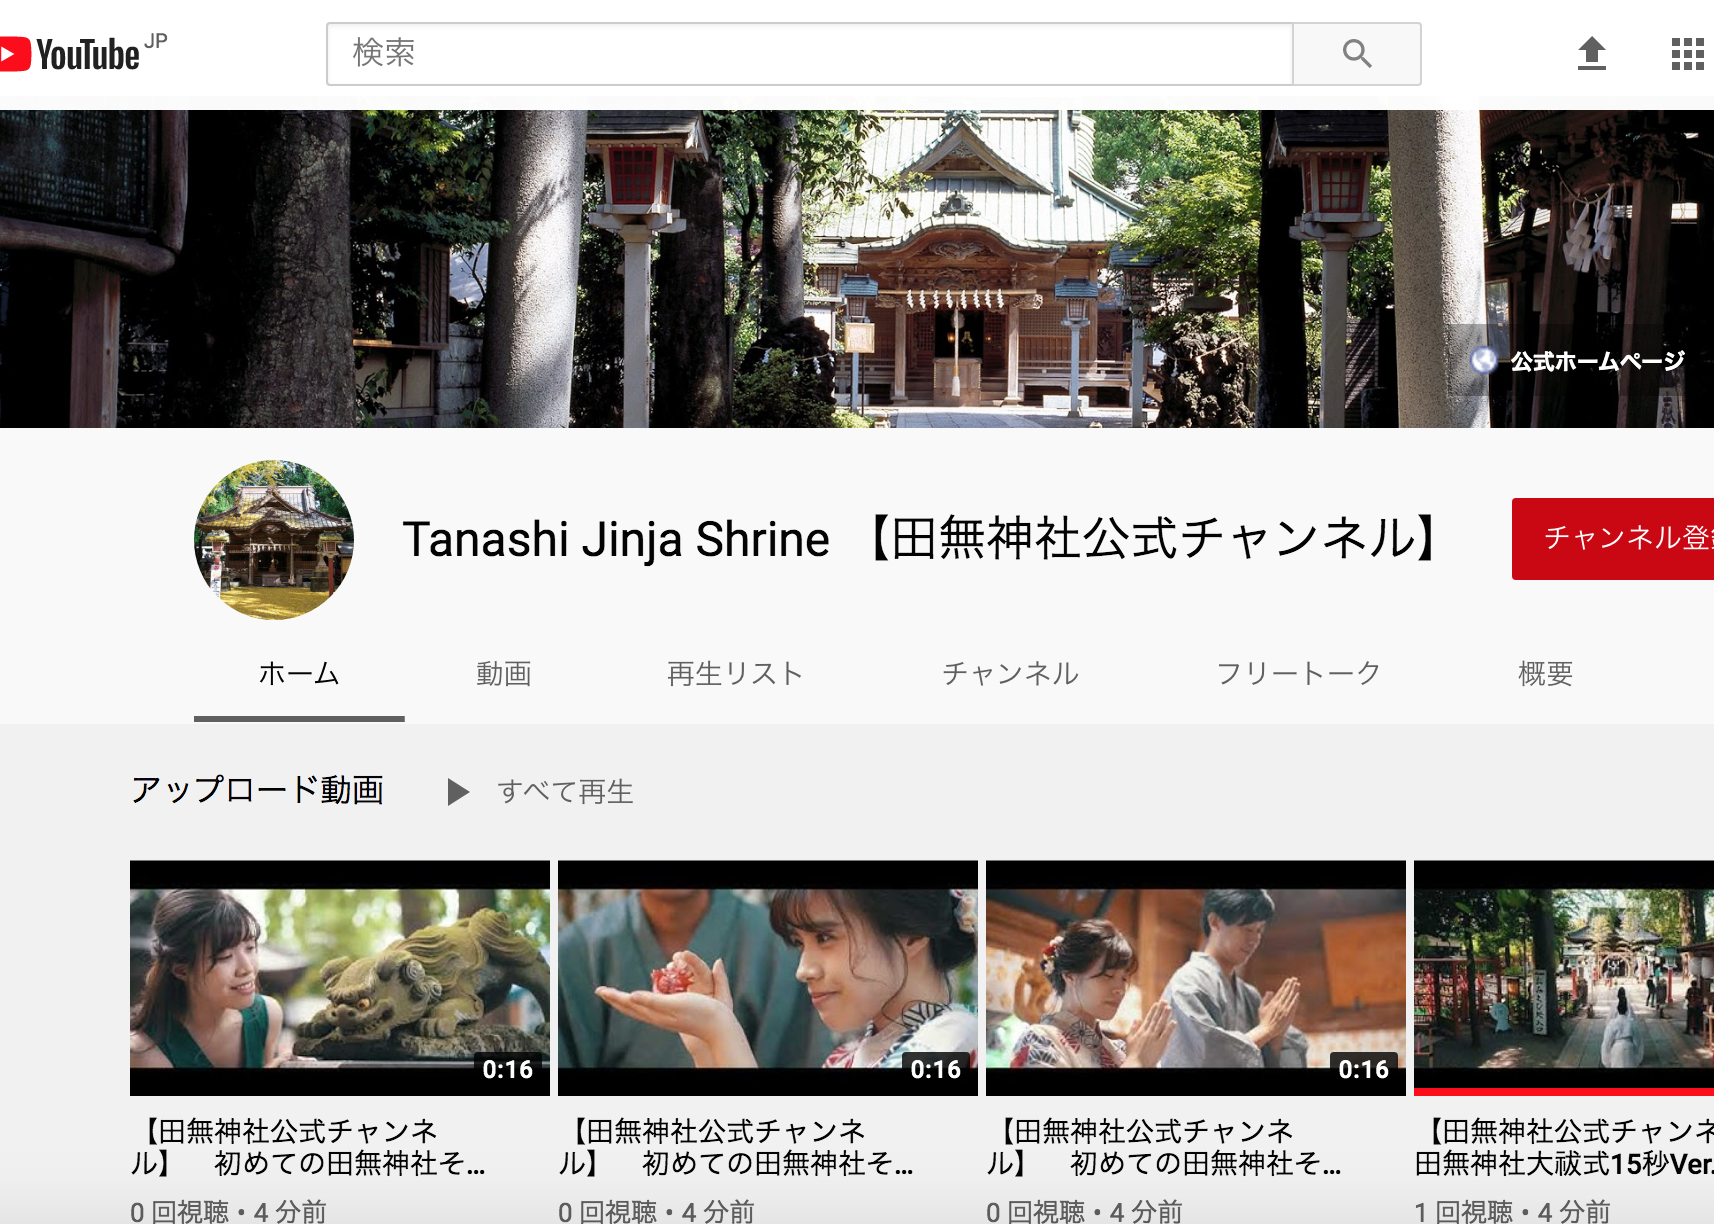Screen dimensions: 1714x1224
Task: Click the shrine banner image
Action: 857,269
